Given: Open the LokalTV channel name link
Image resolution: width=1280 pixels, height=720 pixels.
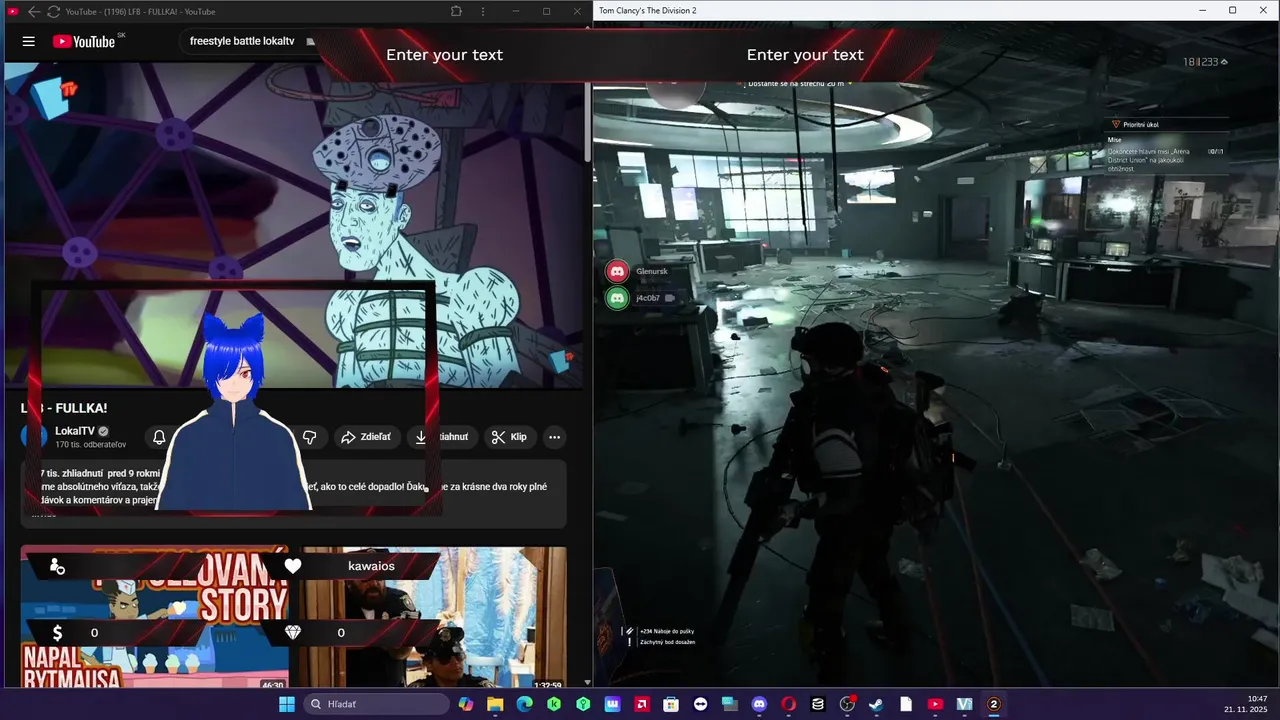Looking at the screenshot, I should (x=75, y=431).
